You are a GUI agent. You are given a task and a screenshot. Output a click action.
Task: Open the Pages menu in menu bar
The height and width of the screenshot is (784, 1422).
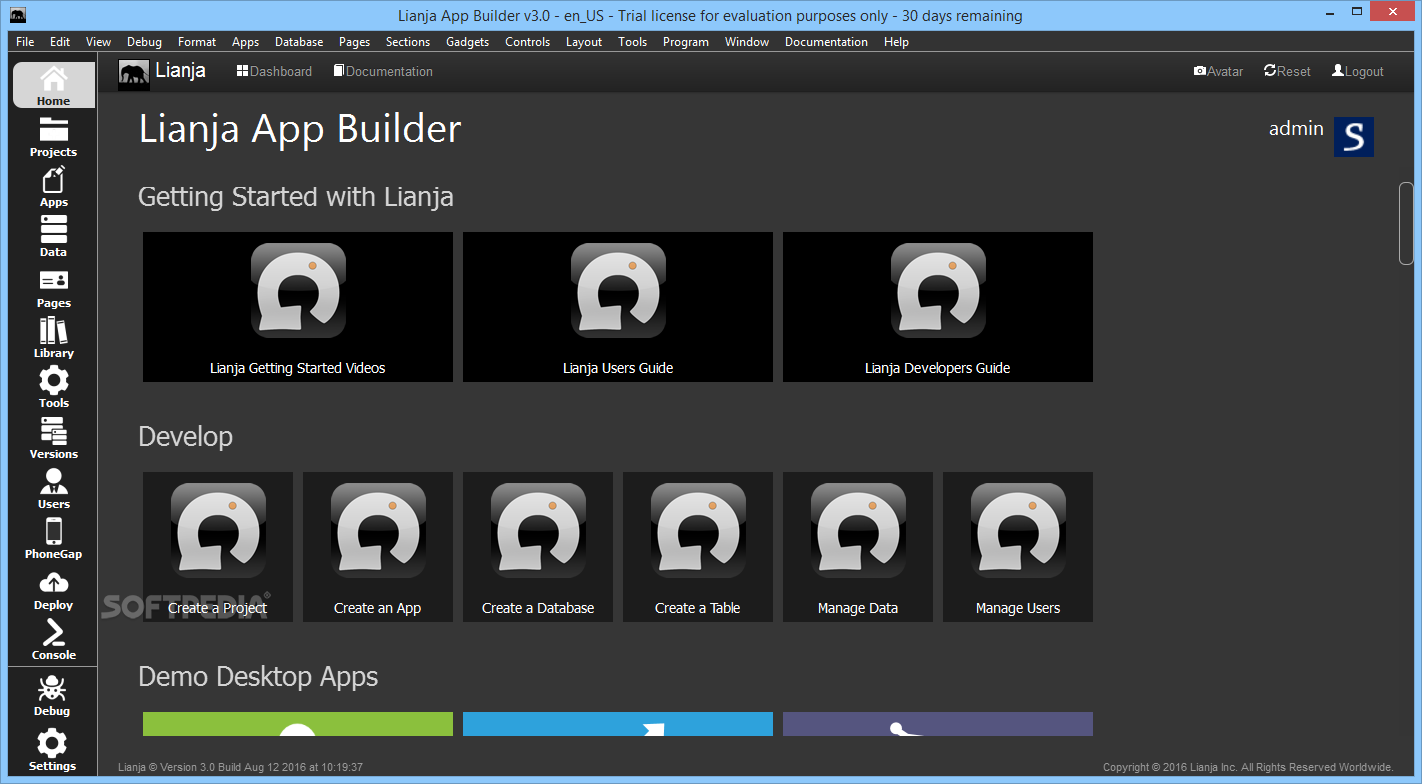click(x=354, y=42)
